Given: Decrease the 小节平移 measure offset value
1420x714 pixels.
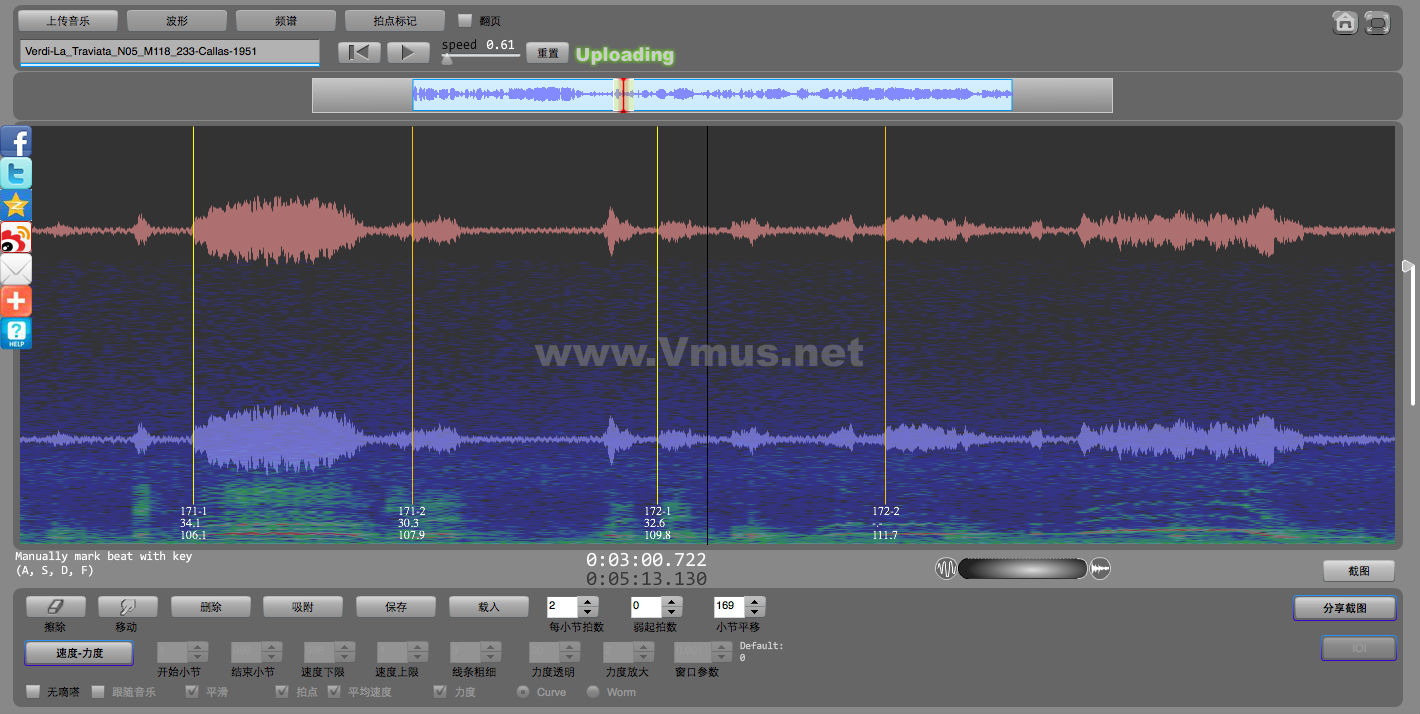Looking at the screenshot, I should tap(755, 612).
